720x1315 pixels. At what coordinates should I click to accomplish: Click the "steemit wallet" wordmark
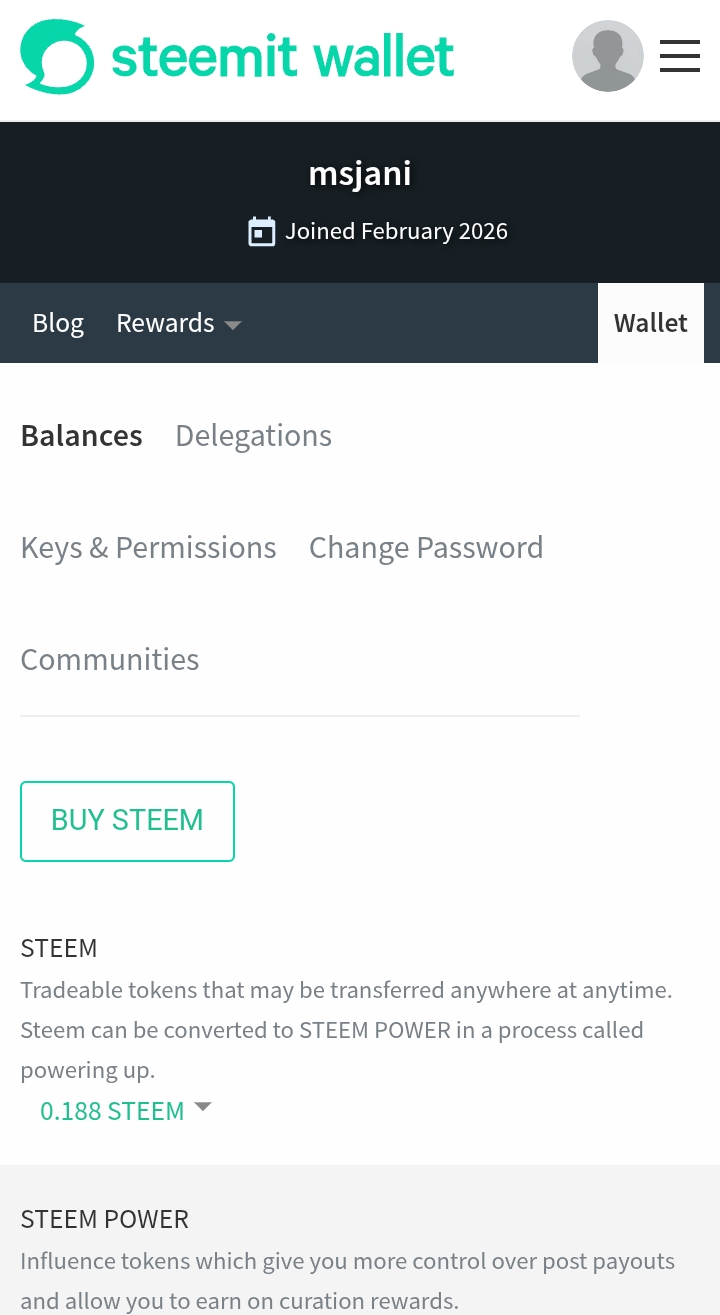(x=283, y=57)
